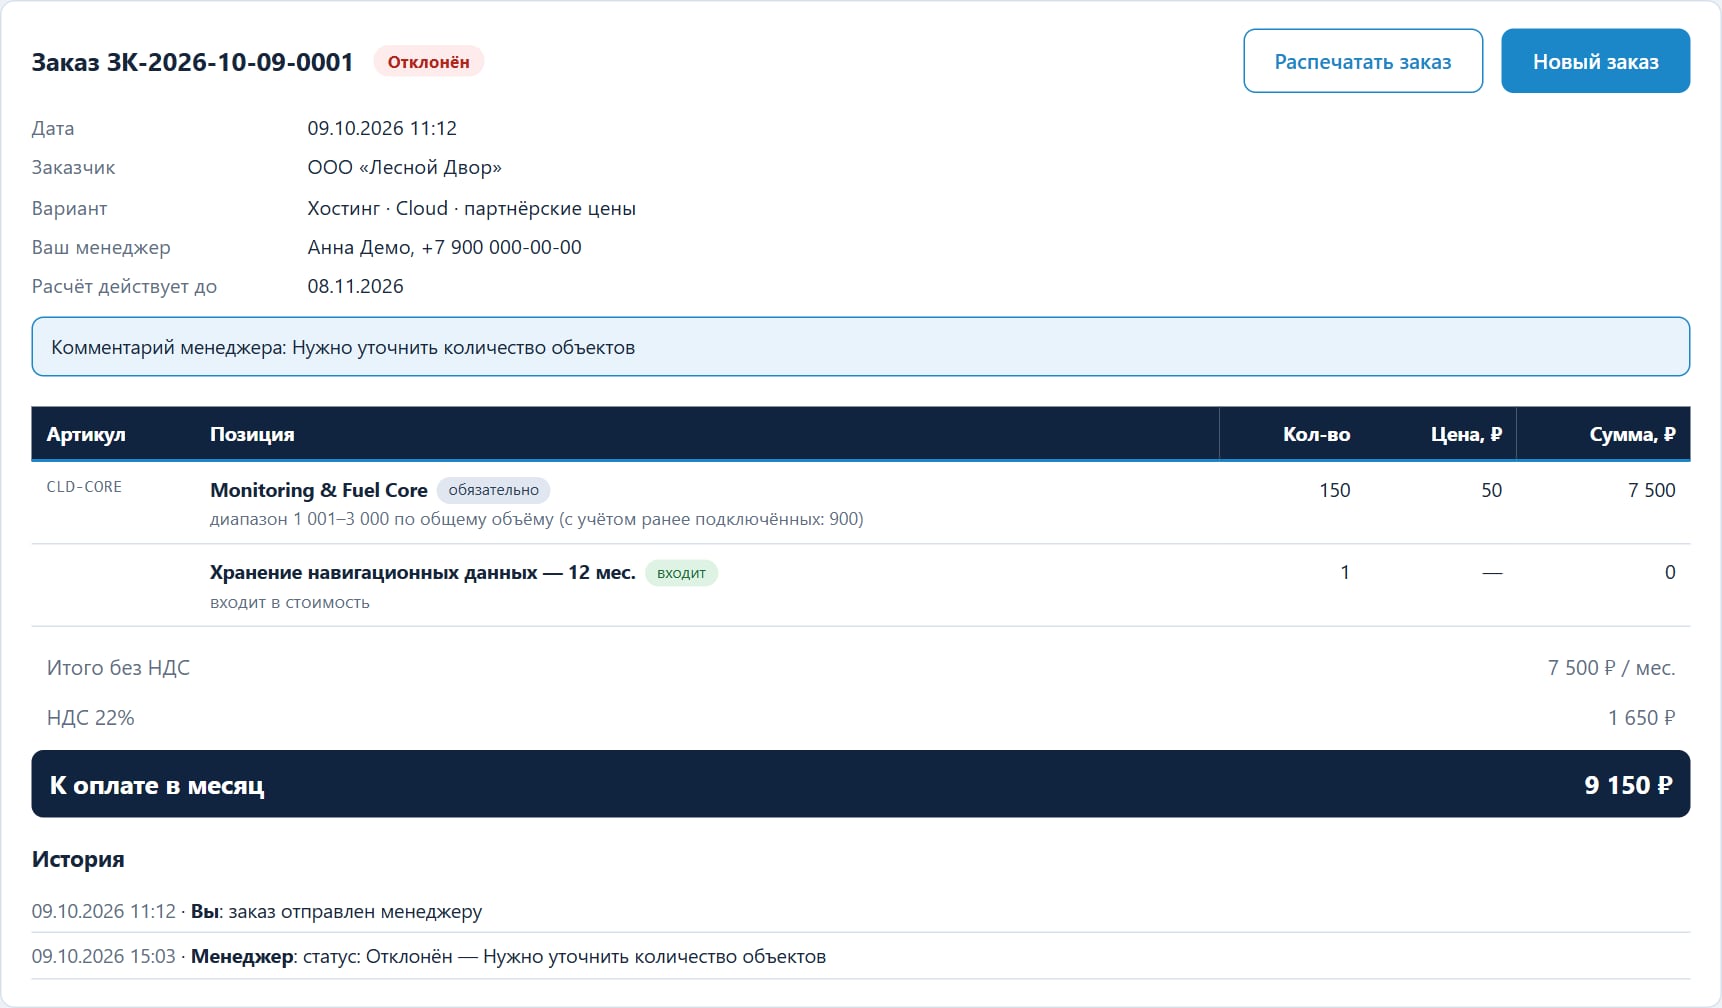
Task: Click the green 'входит' badge
Action: click(x=682, y=573)
